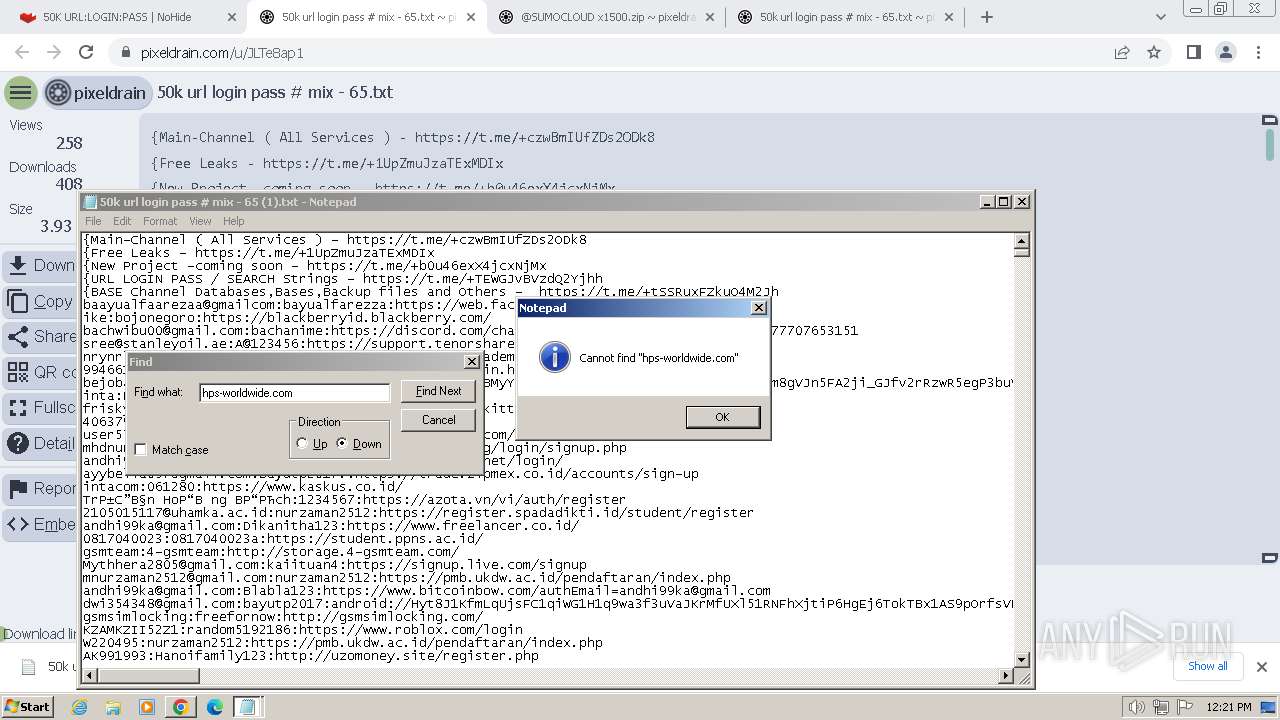Close the Notepad message dialog
1280x720 pixels.
(x=758, y=308)
